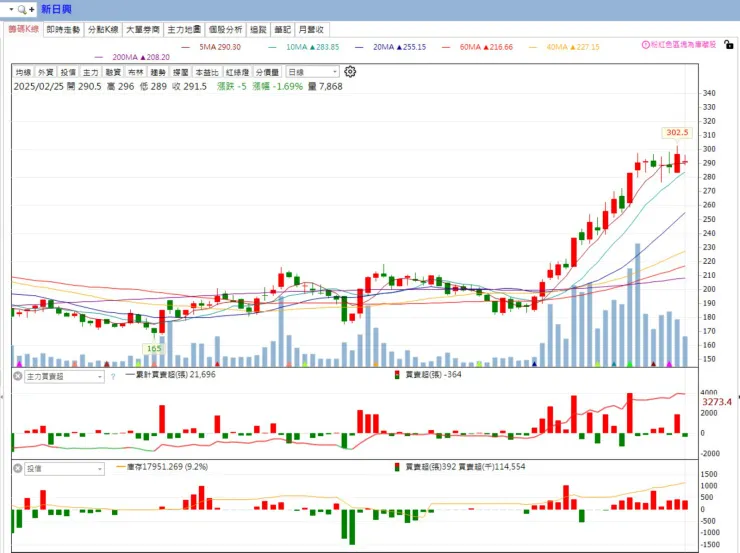740x553 pixels.
Task: Click the 60MA 216.66 legend entry
Action: [477, 47]
